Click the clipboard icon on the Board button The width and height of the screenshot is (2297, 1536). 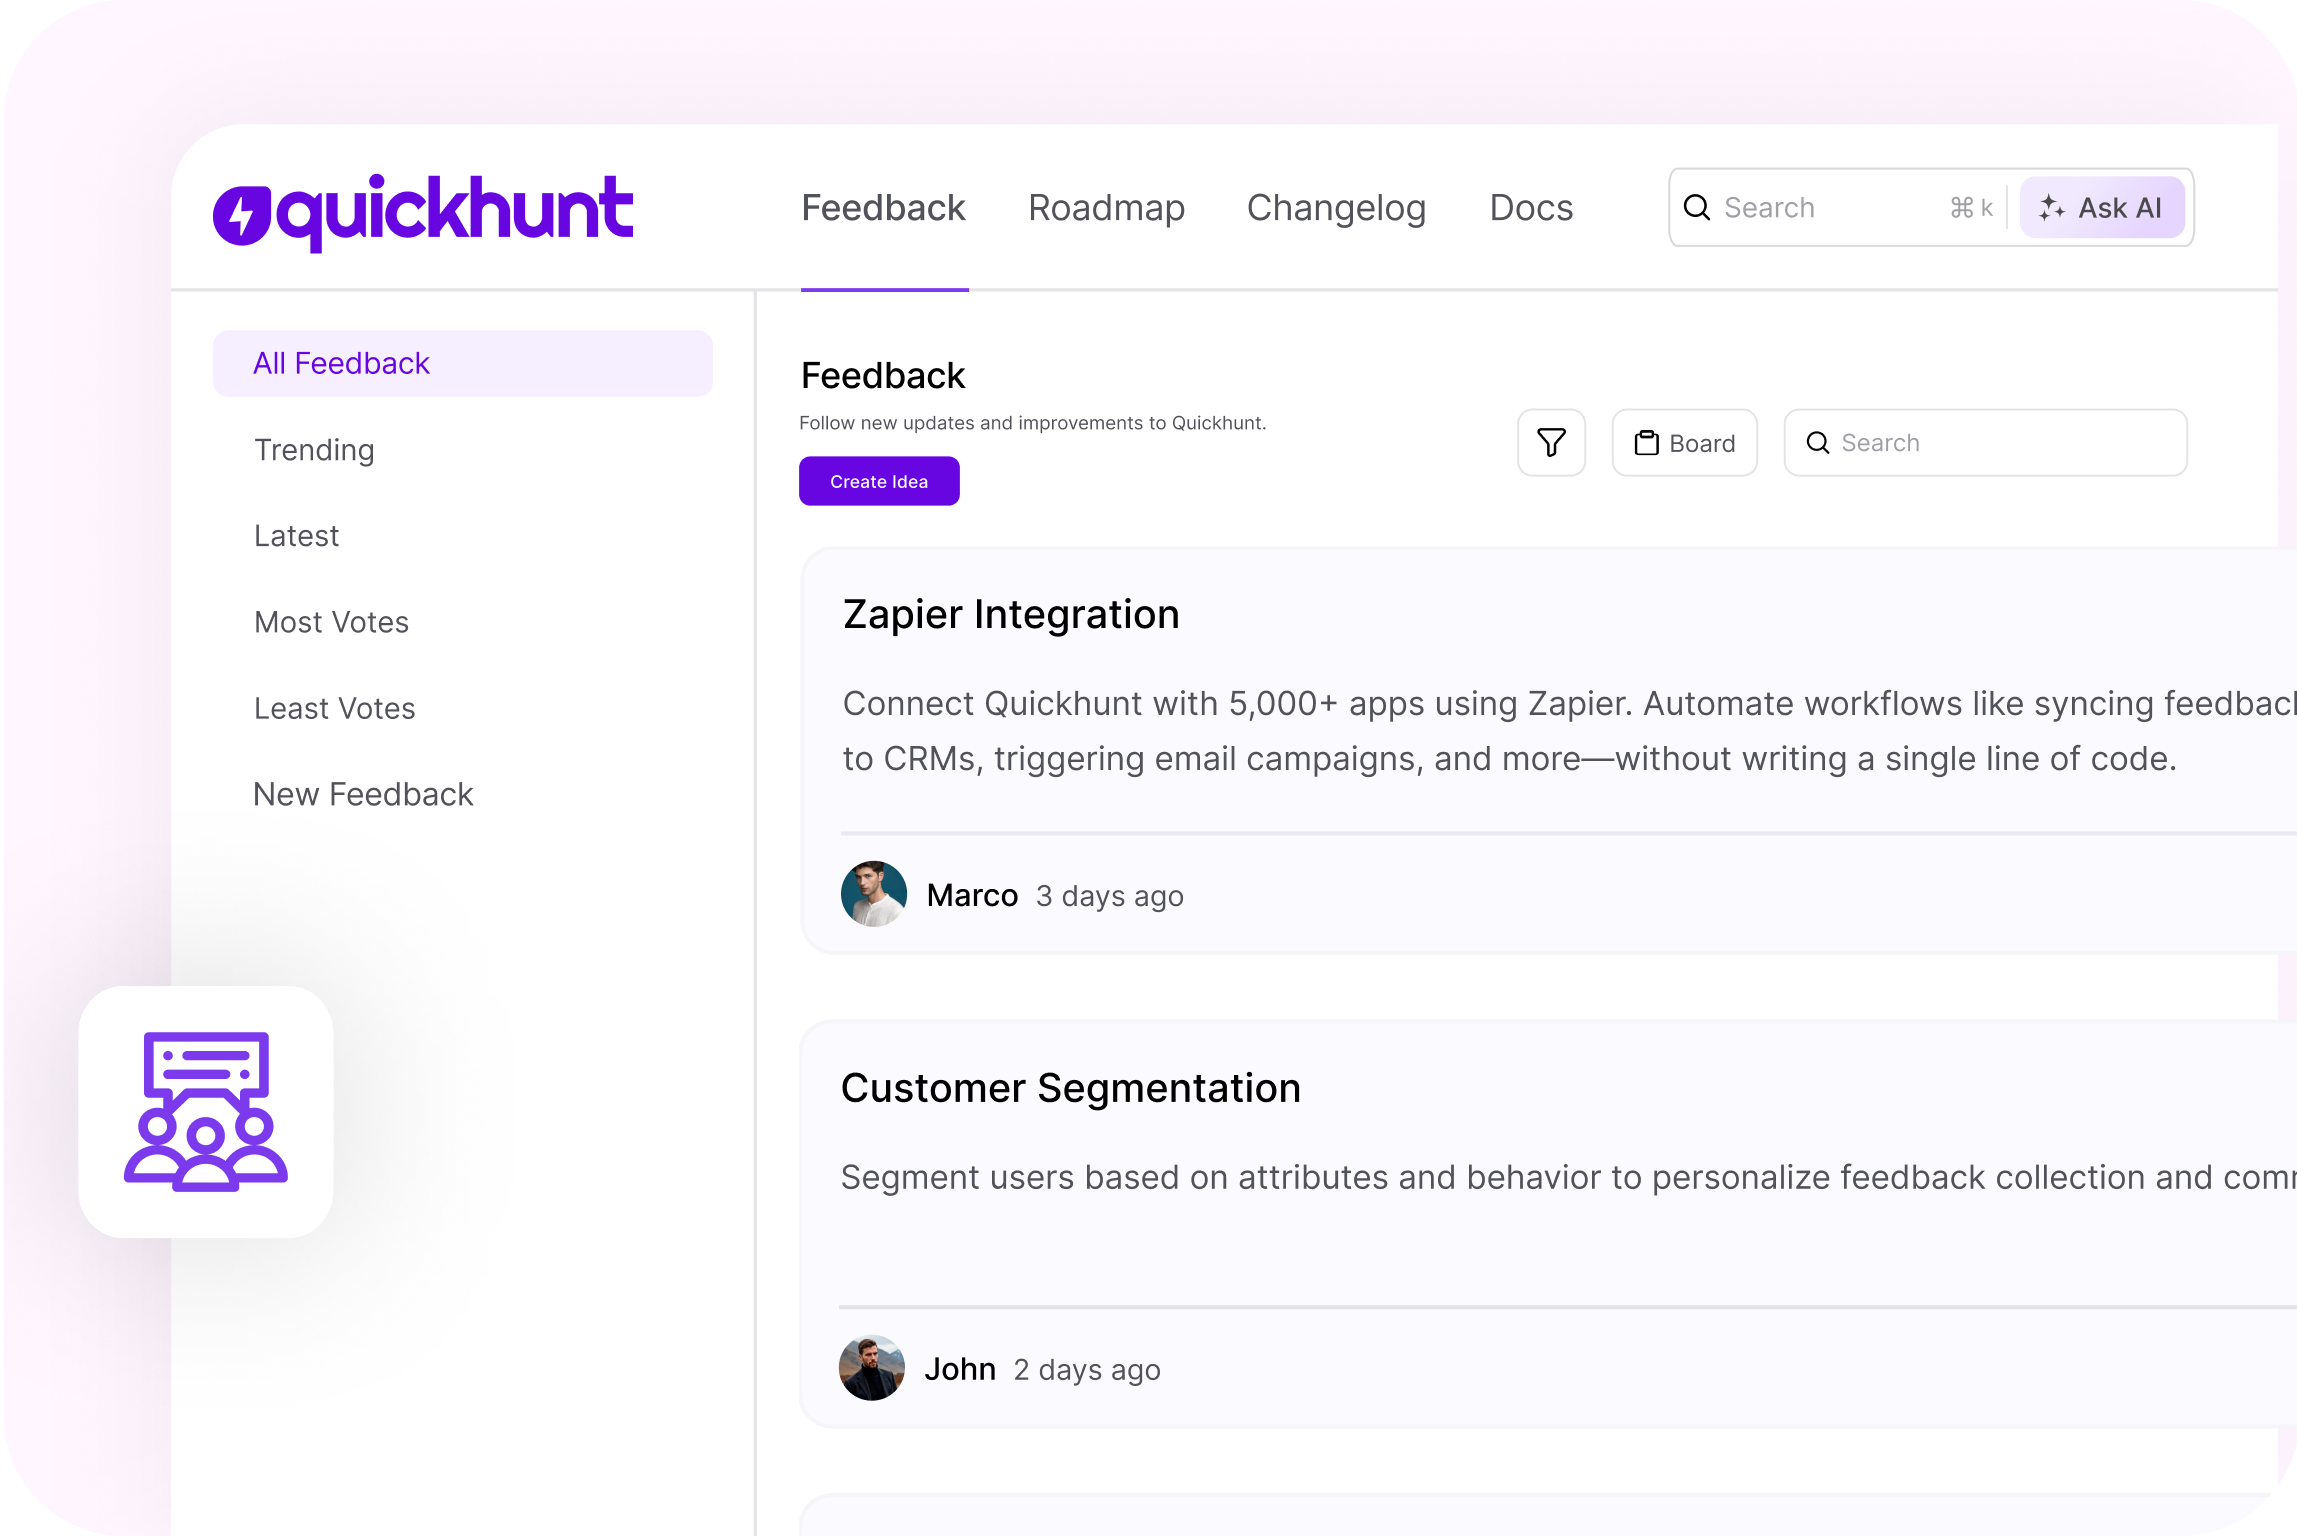click(x=1646, y=443)
